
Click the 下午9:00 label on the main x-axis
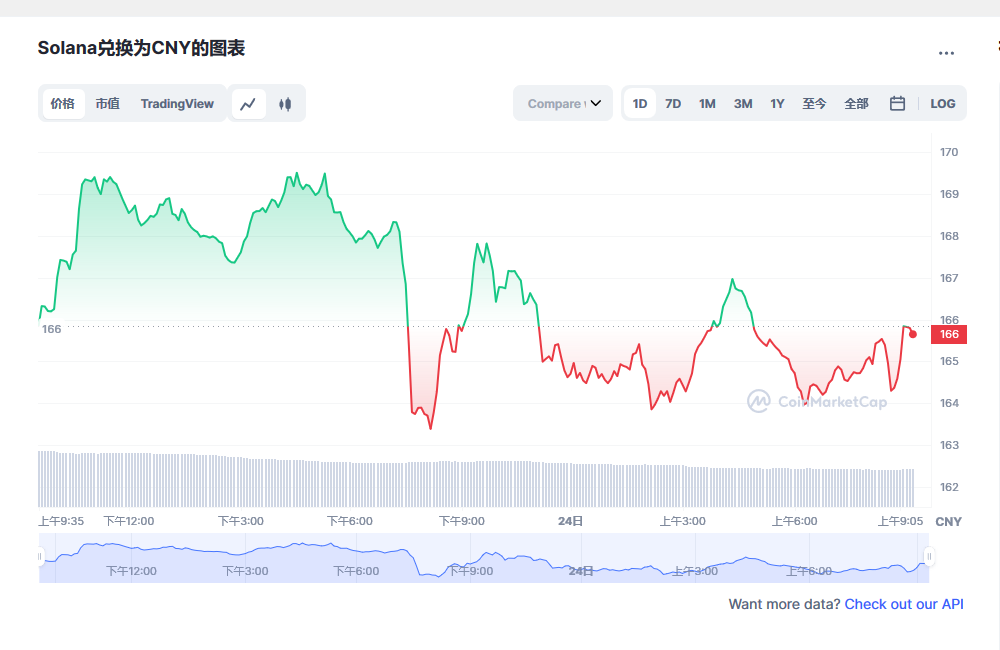coord(462,521)
